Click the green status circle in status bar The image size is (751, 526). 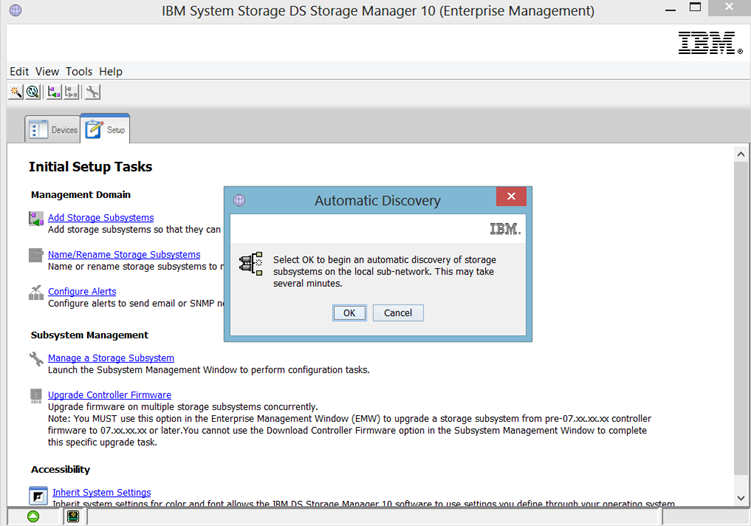pos(33,516)
